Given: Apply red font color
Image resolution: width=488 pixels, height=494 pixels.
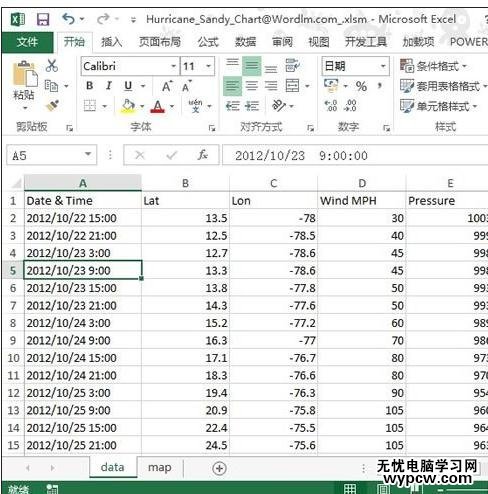Looking at the screenshot, I should pos(158,107).
